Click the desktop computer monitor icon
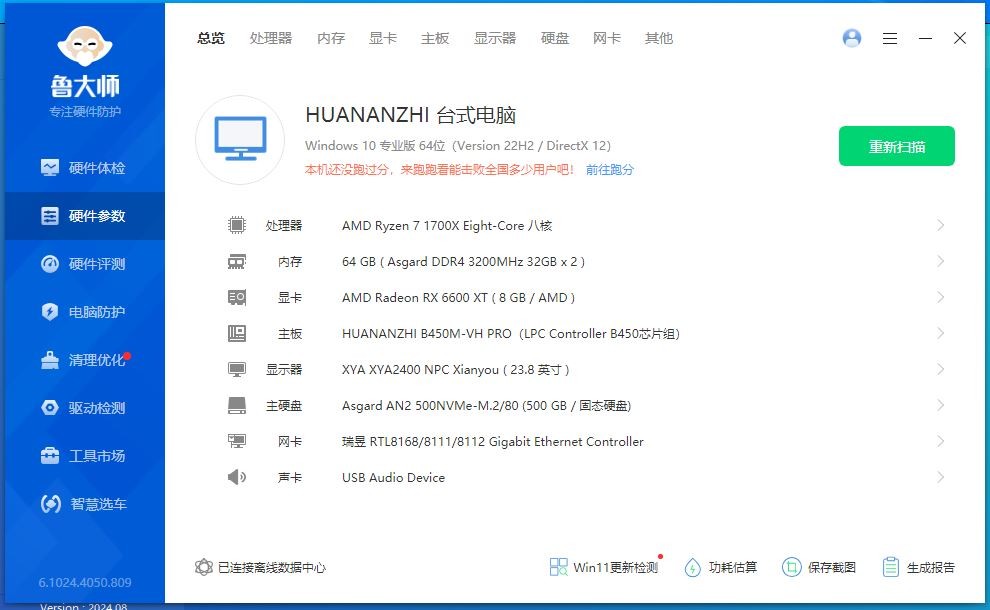Viewport: 990px width, 610px height. (x=240, y=140)
